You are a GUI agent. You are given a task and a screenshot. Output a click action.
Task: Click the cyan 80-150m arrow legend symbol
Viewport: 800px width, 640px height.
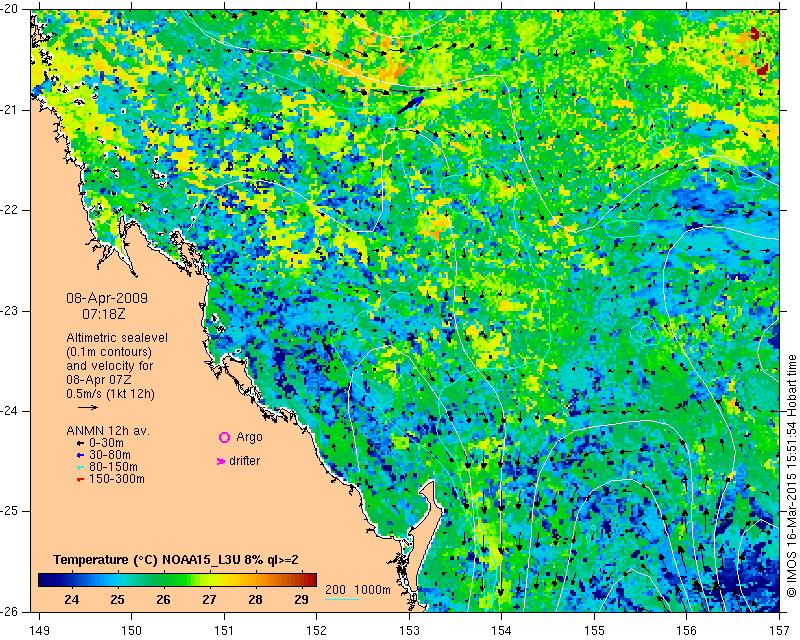80,467
